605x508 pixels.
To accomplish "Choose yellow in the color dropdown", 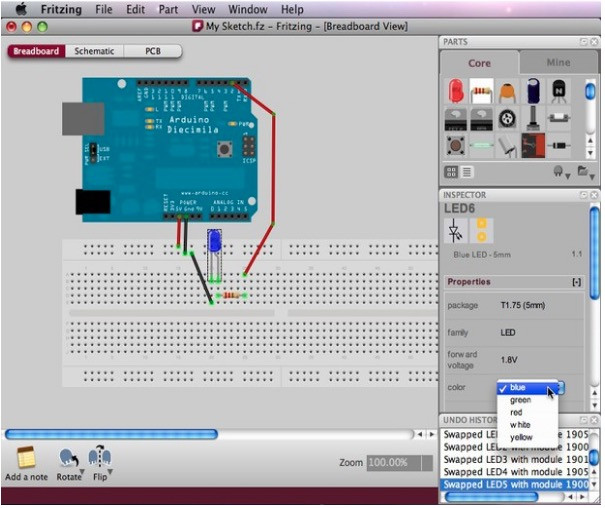I will [521, 437].
